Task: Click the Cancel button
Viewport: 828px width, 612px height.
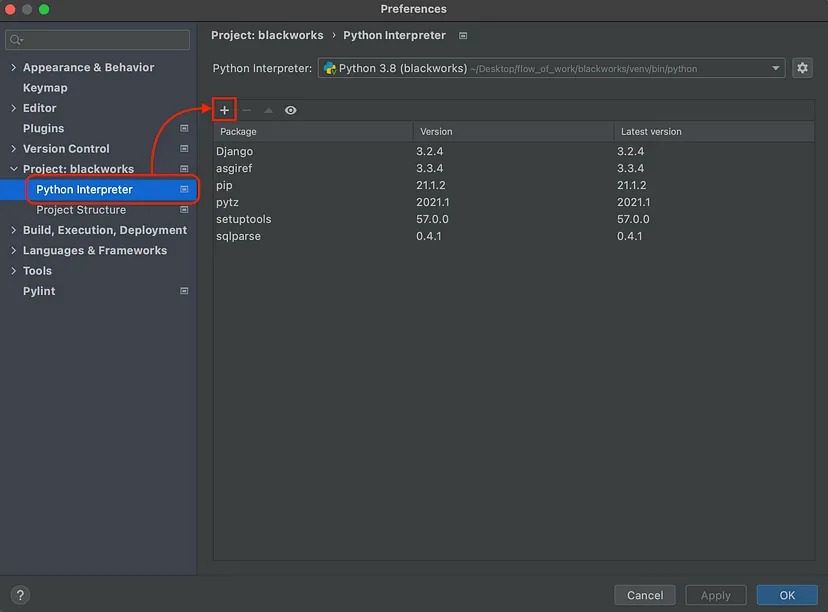Action: coord(645,595)
